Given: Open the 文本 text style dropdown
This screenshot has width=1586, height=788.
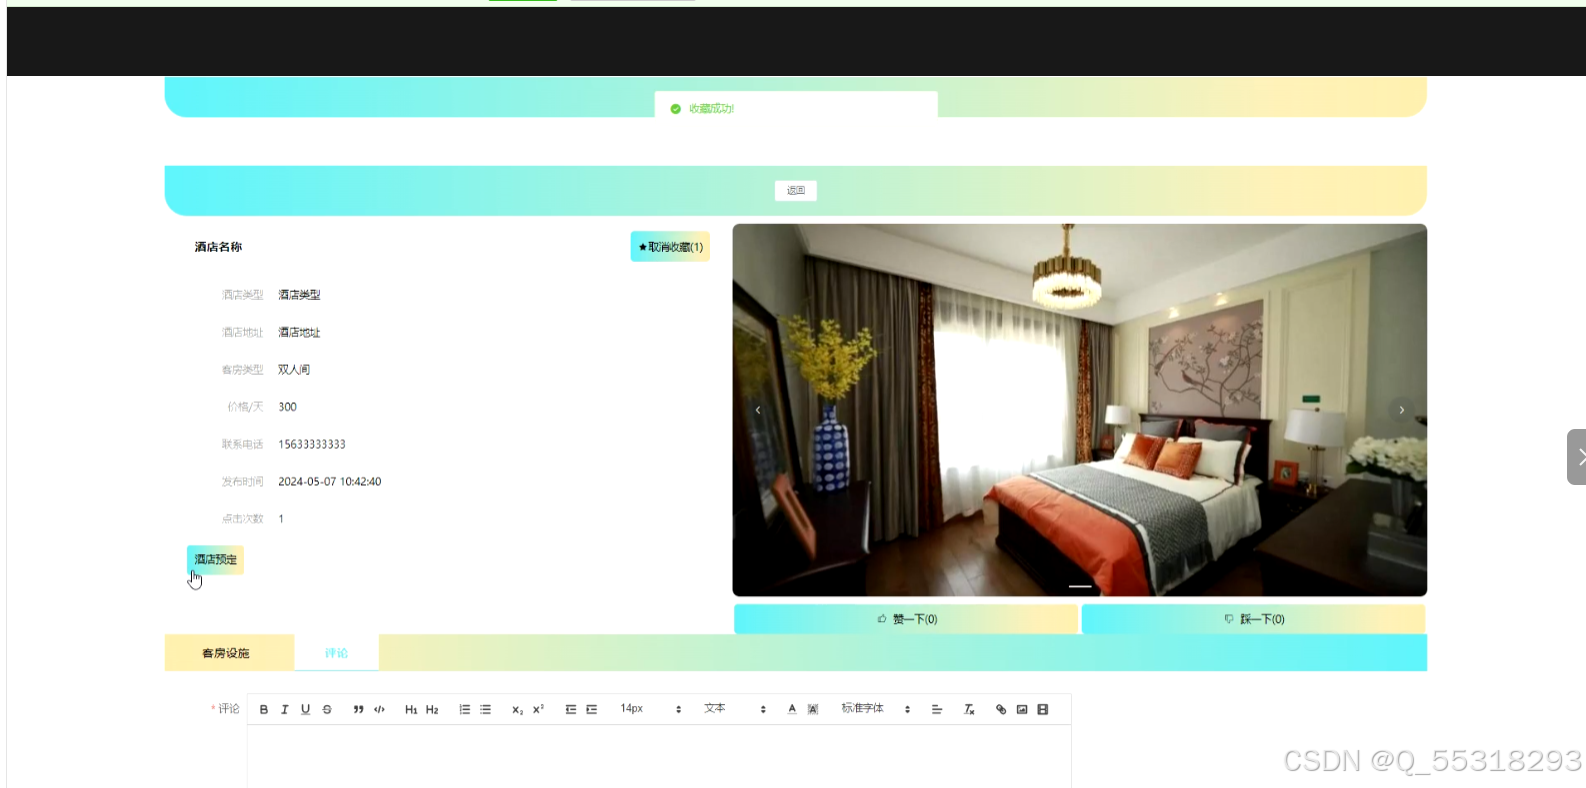Looking at the screenshot, I should (x=735, y=709).
